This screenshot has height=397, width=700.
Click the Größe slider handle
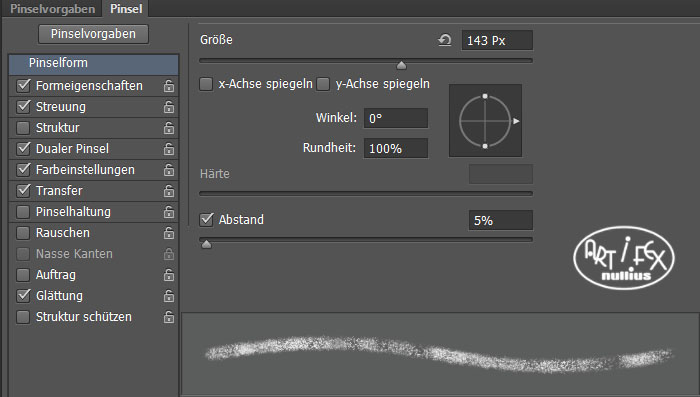pyautogui.click(x=401, y=66)
